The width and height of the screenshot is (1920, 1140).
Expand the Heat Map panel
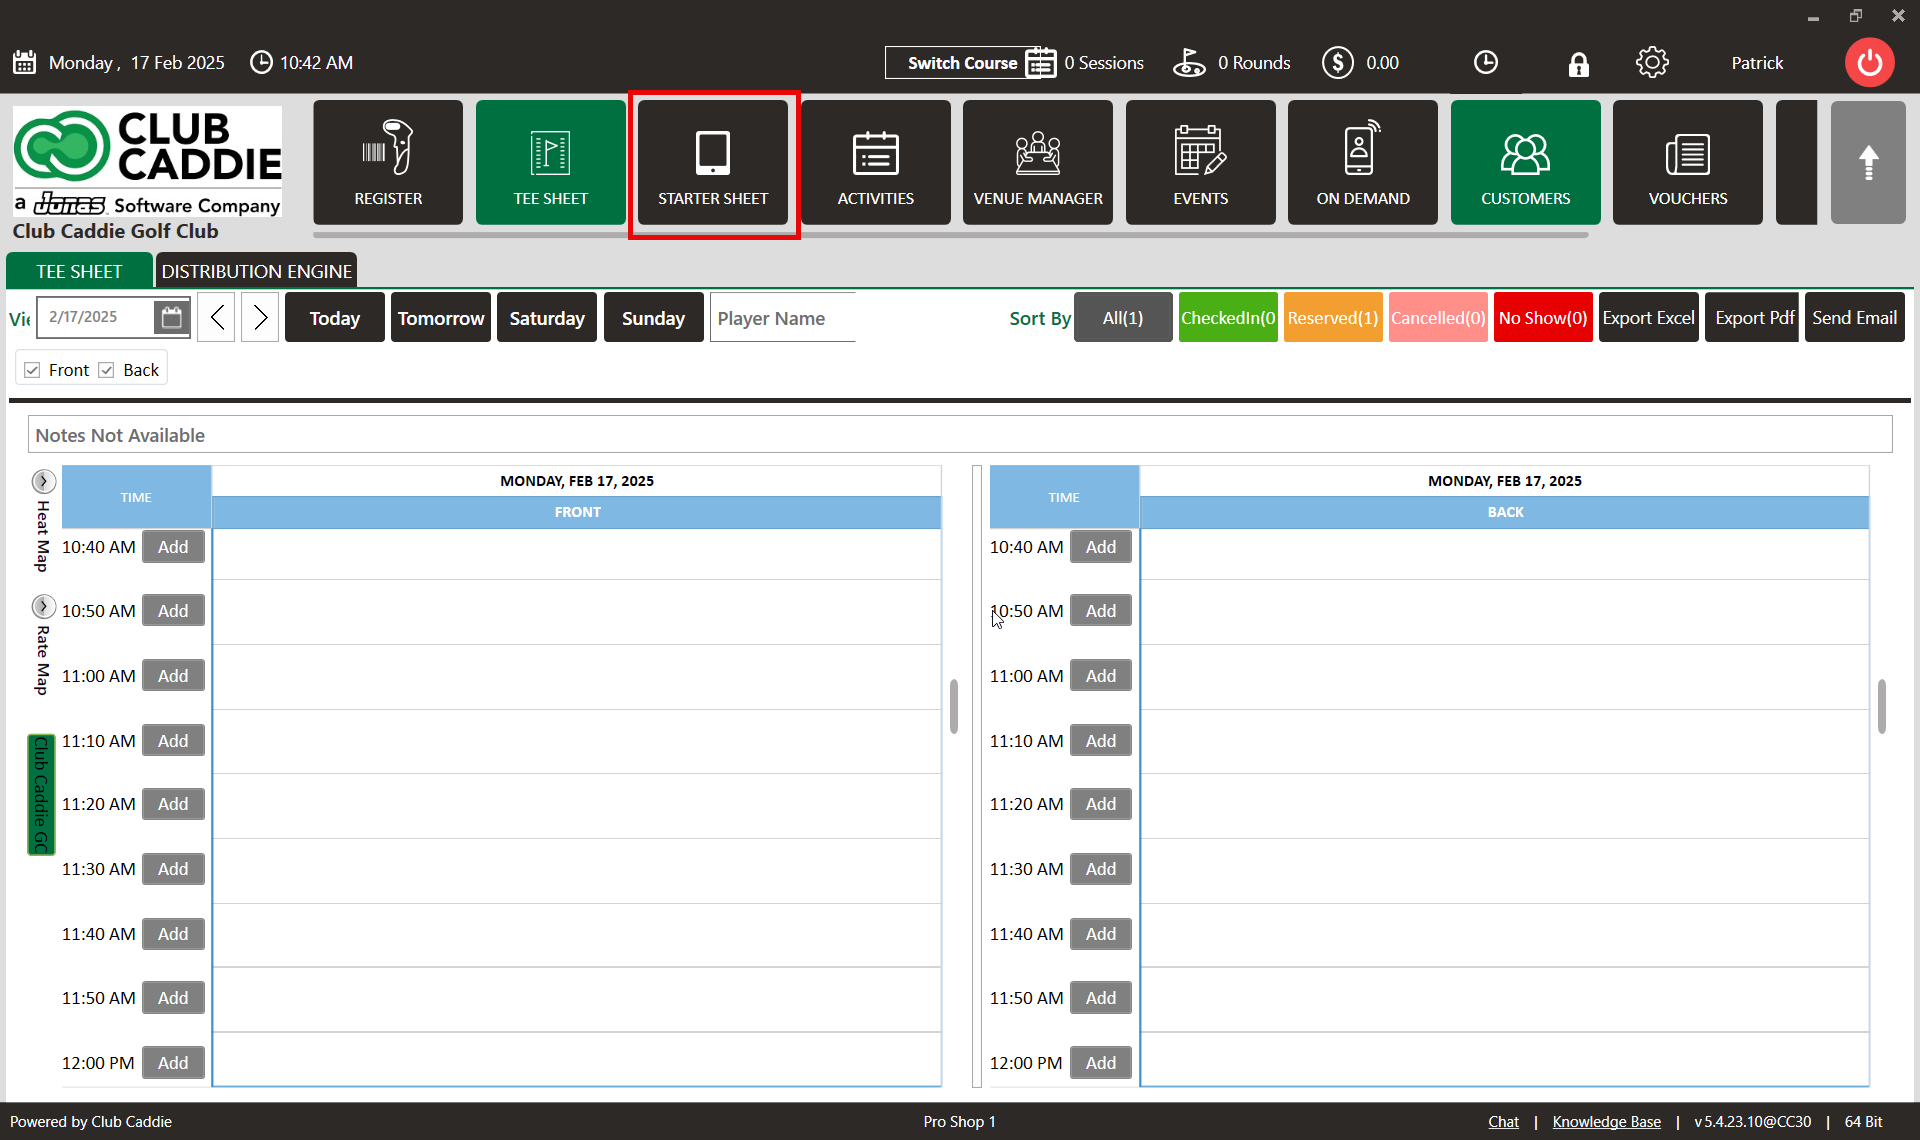click(43, 481)
